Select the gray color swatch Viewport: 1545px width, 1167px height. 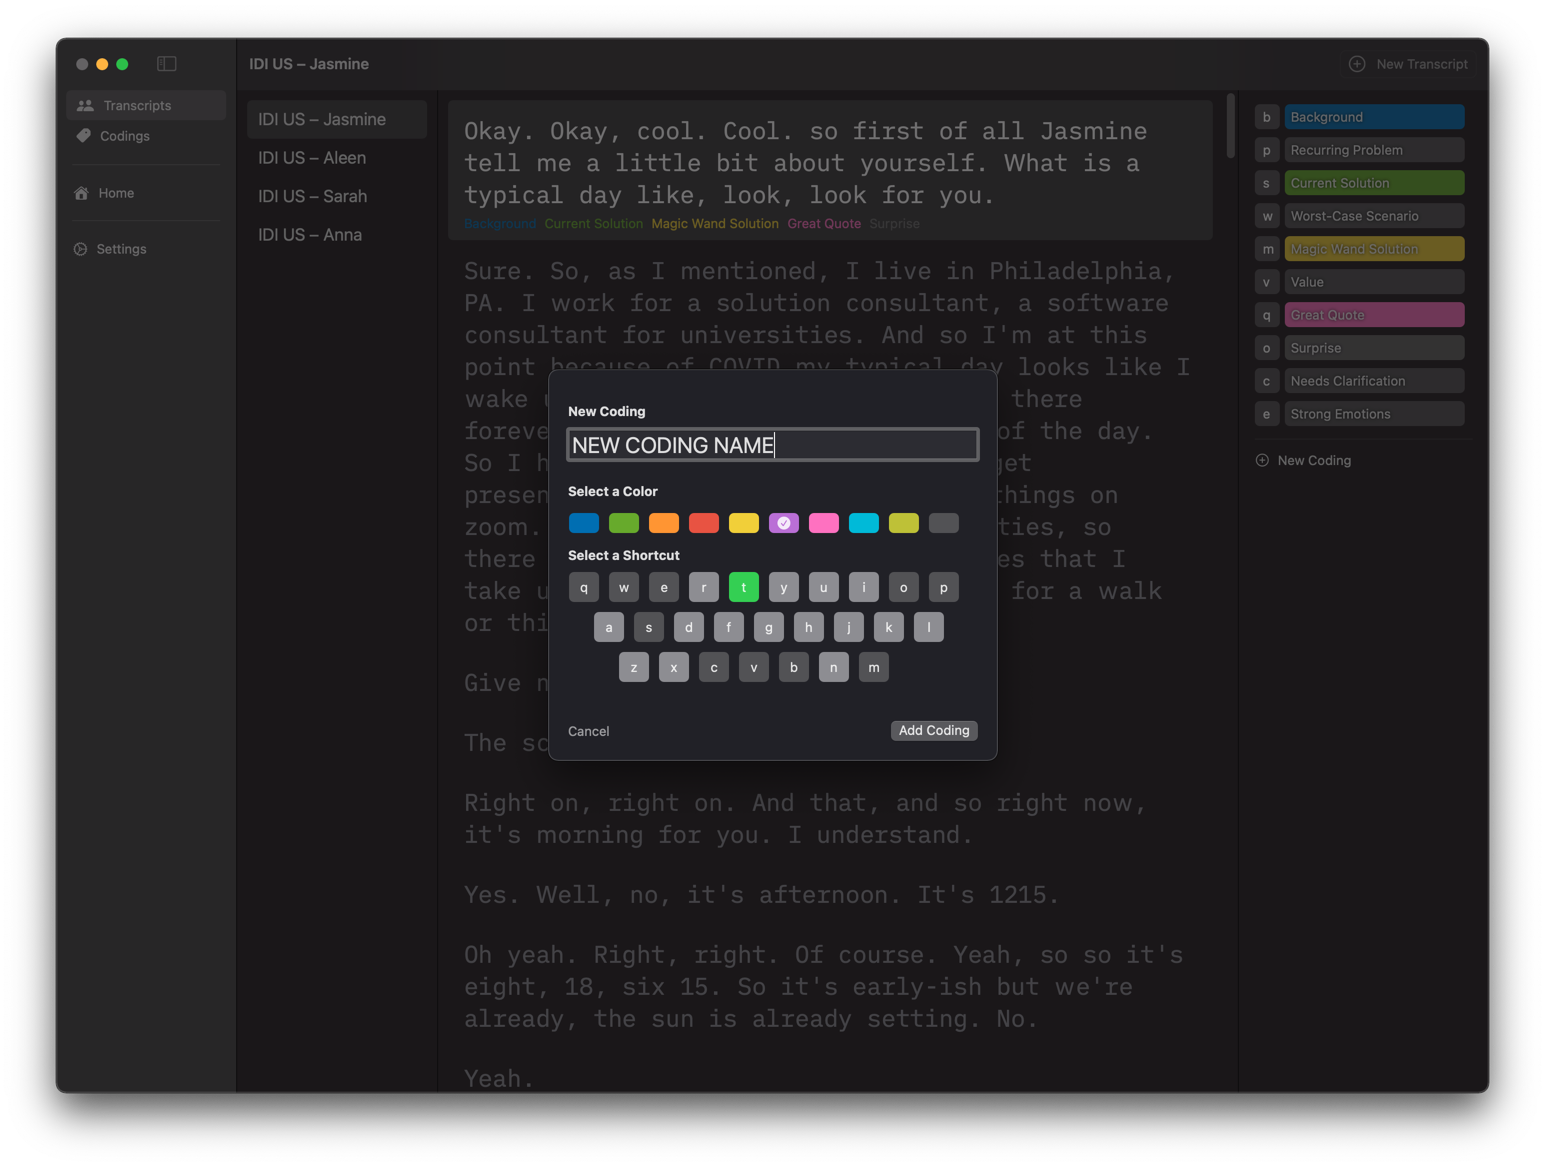click(x=944, y=523)
